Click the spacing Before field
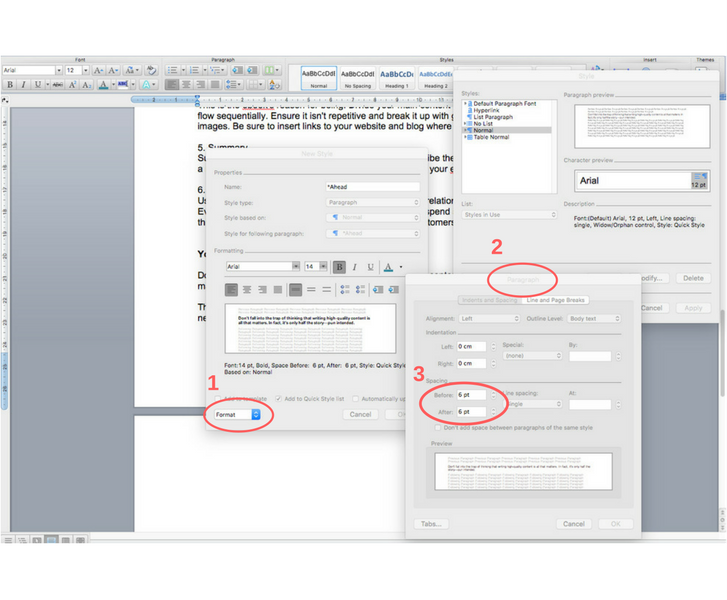Screen dimensions: 727x600 click(x=472, y=395)
